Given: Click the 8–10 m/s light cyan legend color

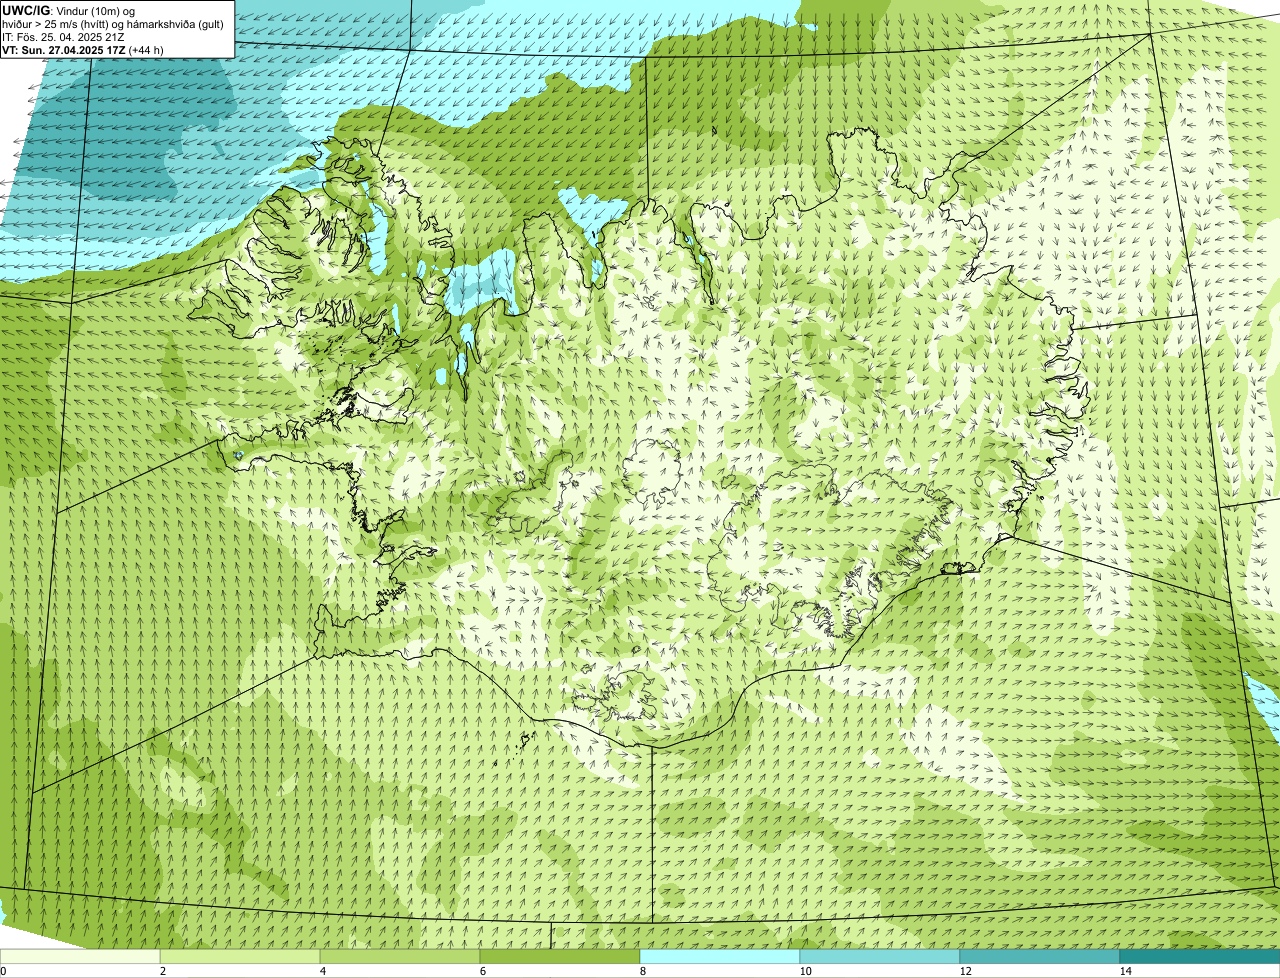Looking at the screenshot, I should [720, 956].
